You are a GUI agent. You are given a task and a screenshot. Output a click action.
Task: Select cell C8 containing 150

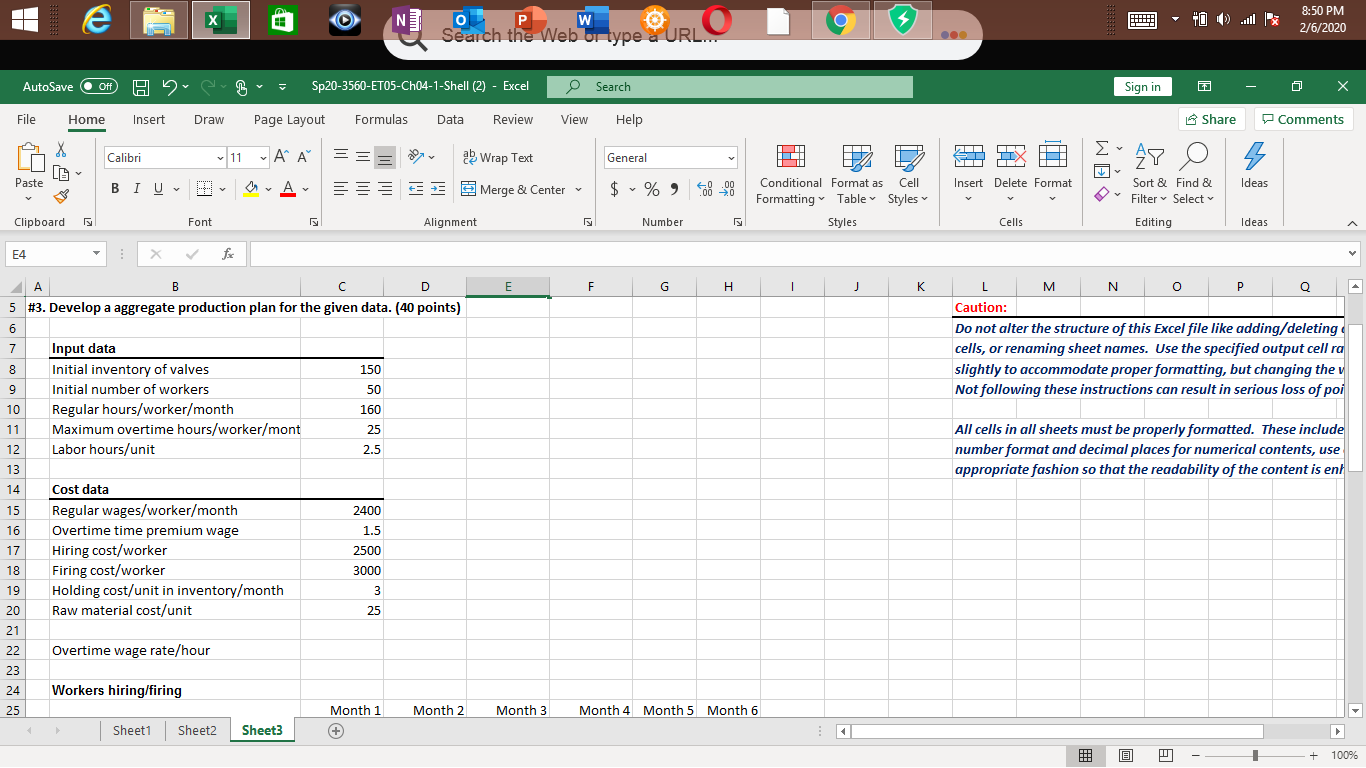pos(341,369)
